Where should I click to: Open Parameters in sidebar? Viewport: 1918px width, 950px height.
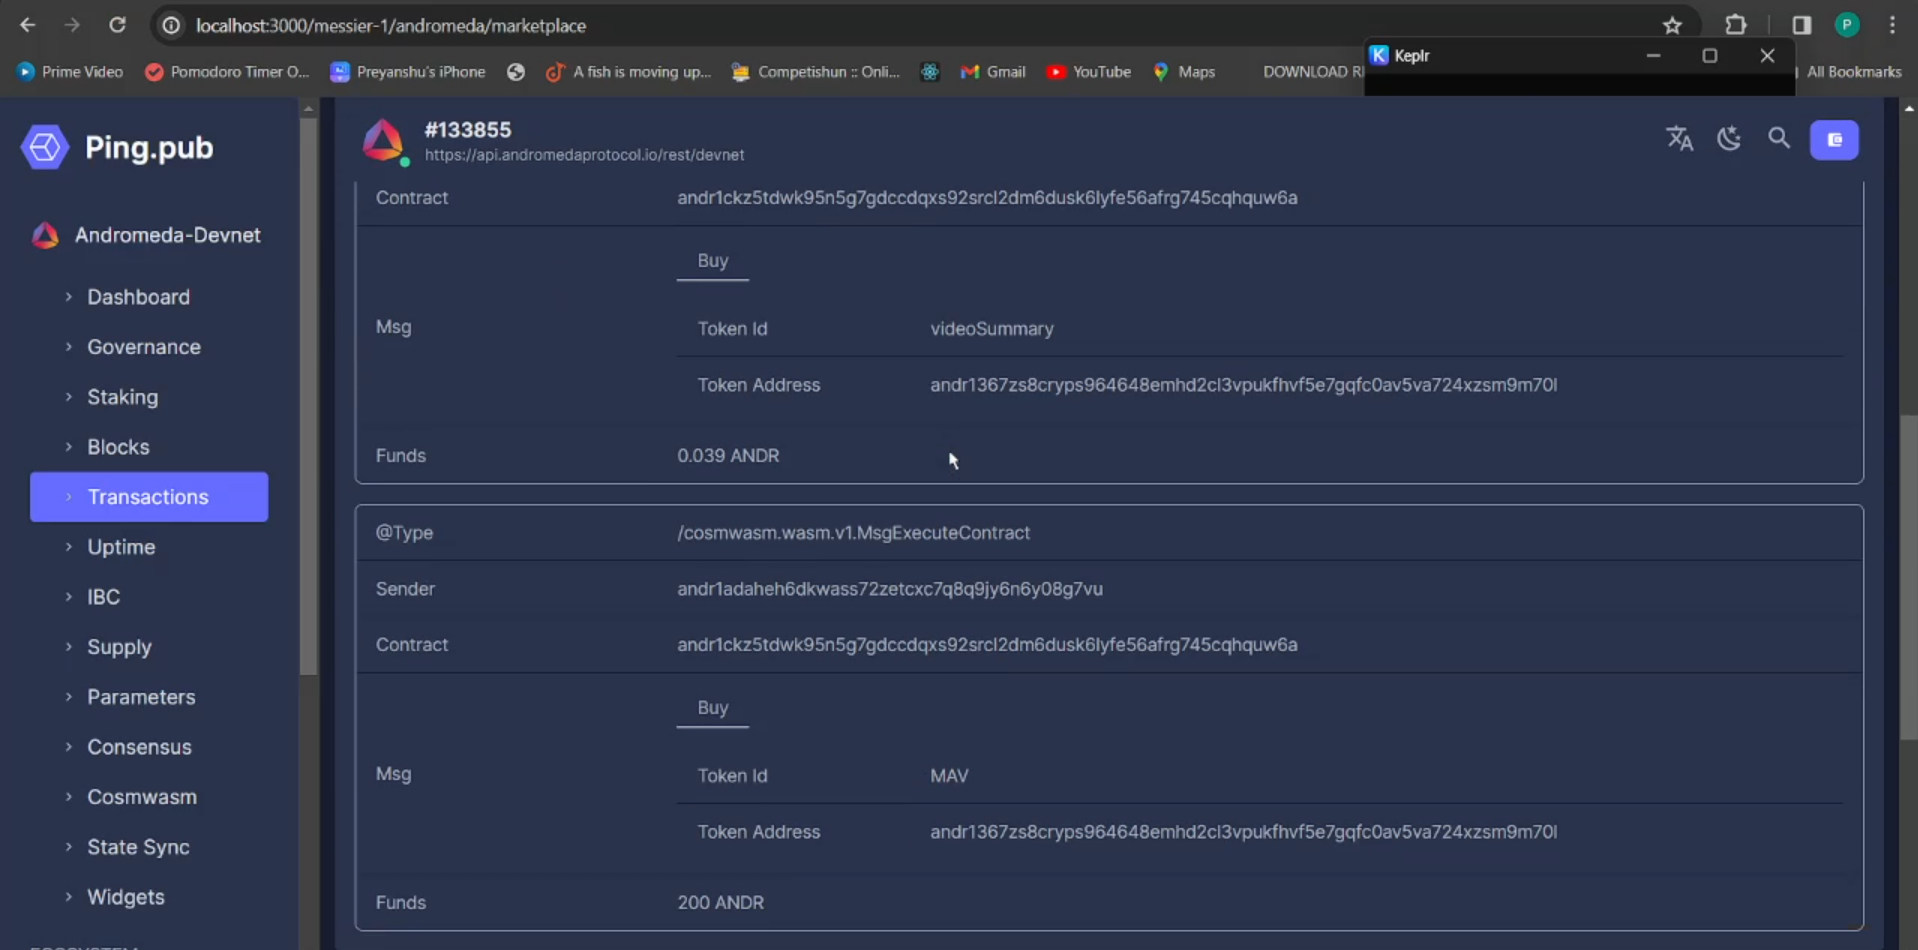point(141,697)
